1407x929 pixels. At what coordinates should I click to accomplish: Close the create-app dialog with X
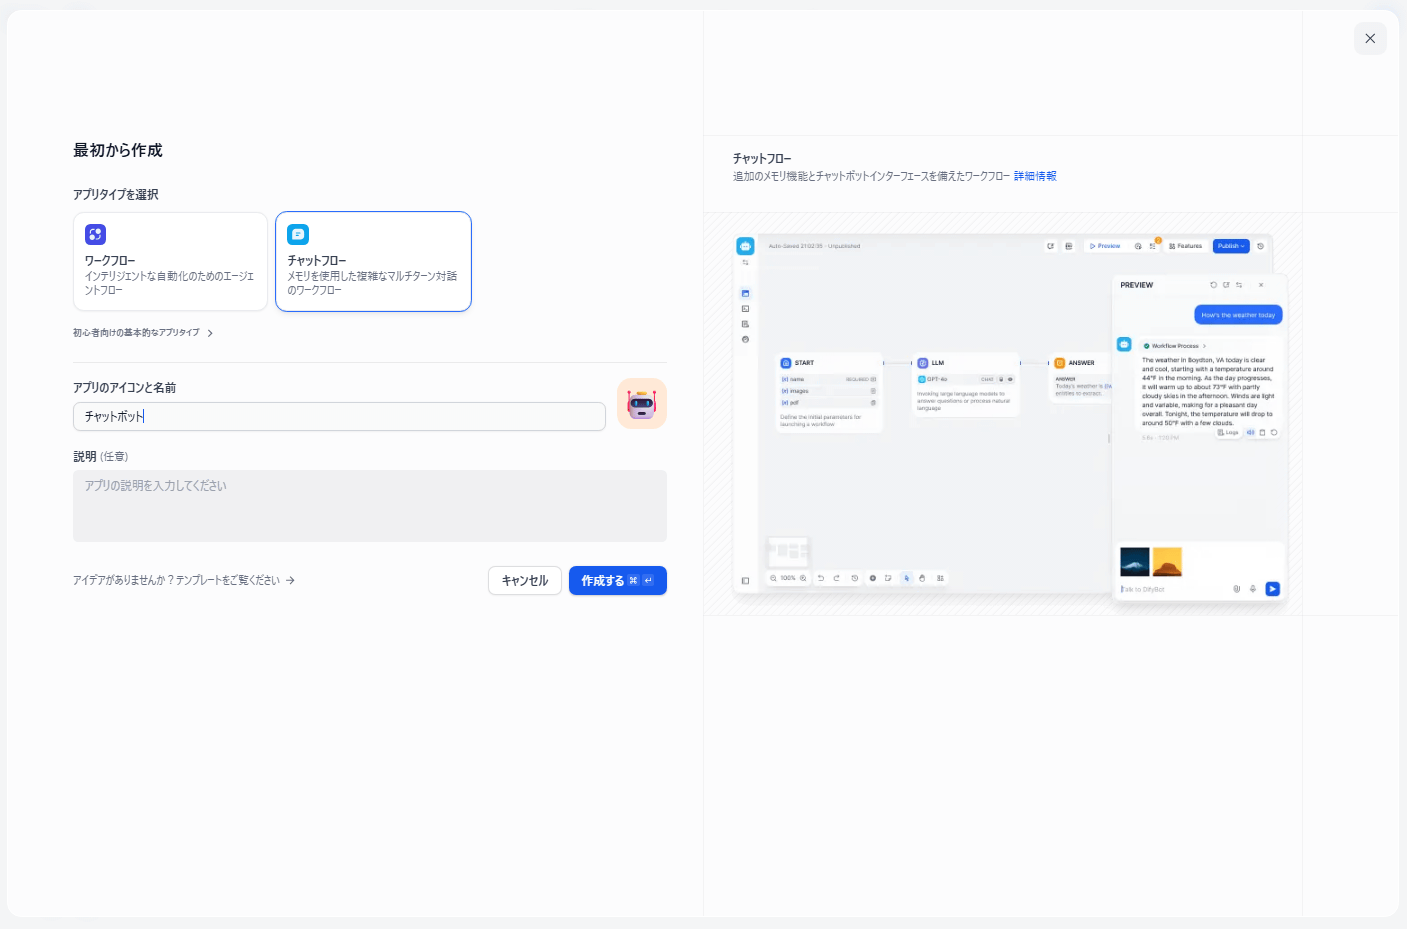coord(1370,39)
